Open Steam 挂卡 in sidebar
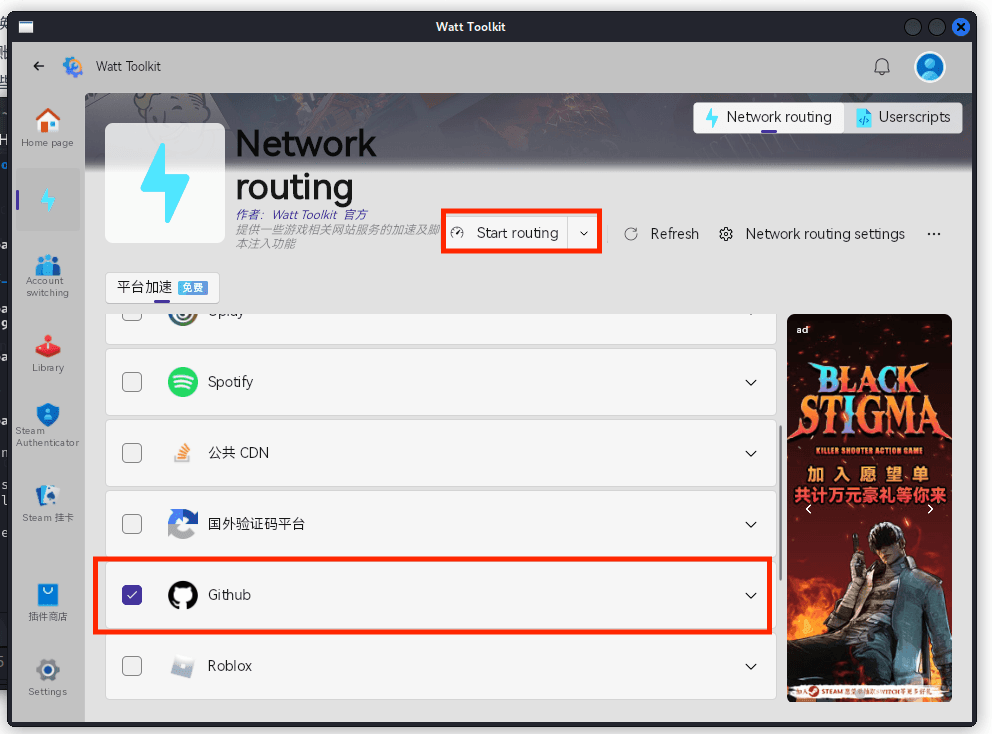 47,504
